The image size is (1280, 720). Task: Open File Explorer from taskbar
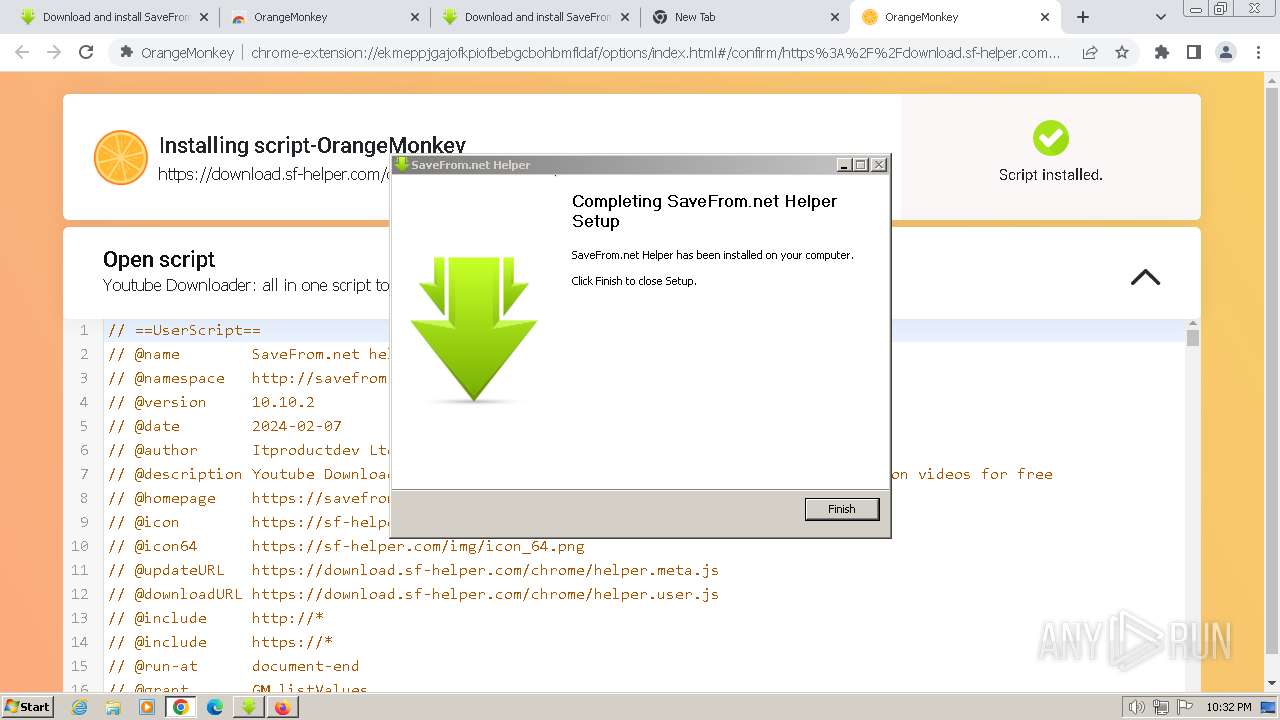pyautogui.click(x=113, y=707)
